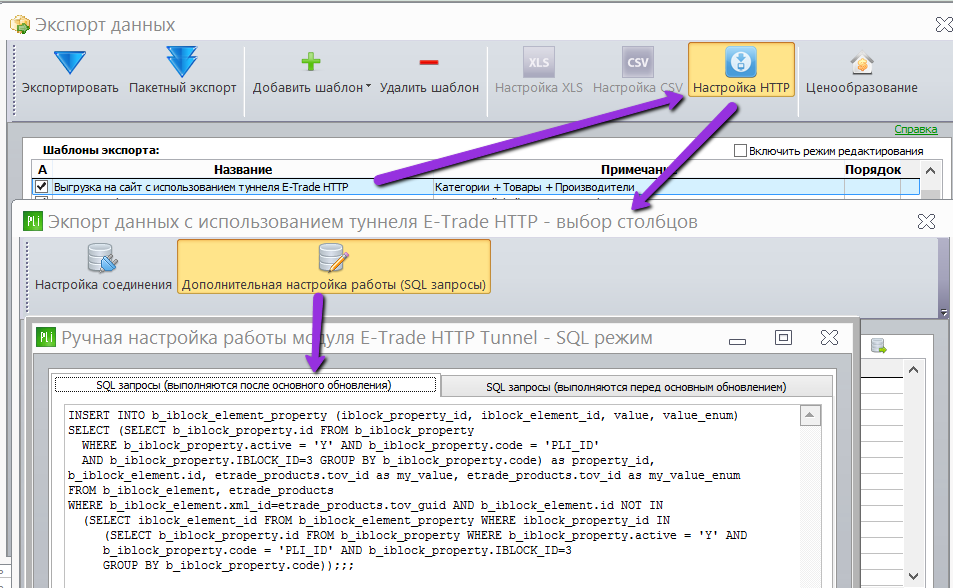Click the Порядок column header
This screenshot has width=953, height=588.
tap(872, 170)
